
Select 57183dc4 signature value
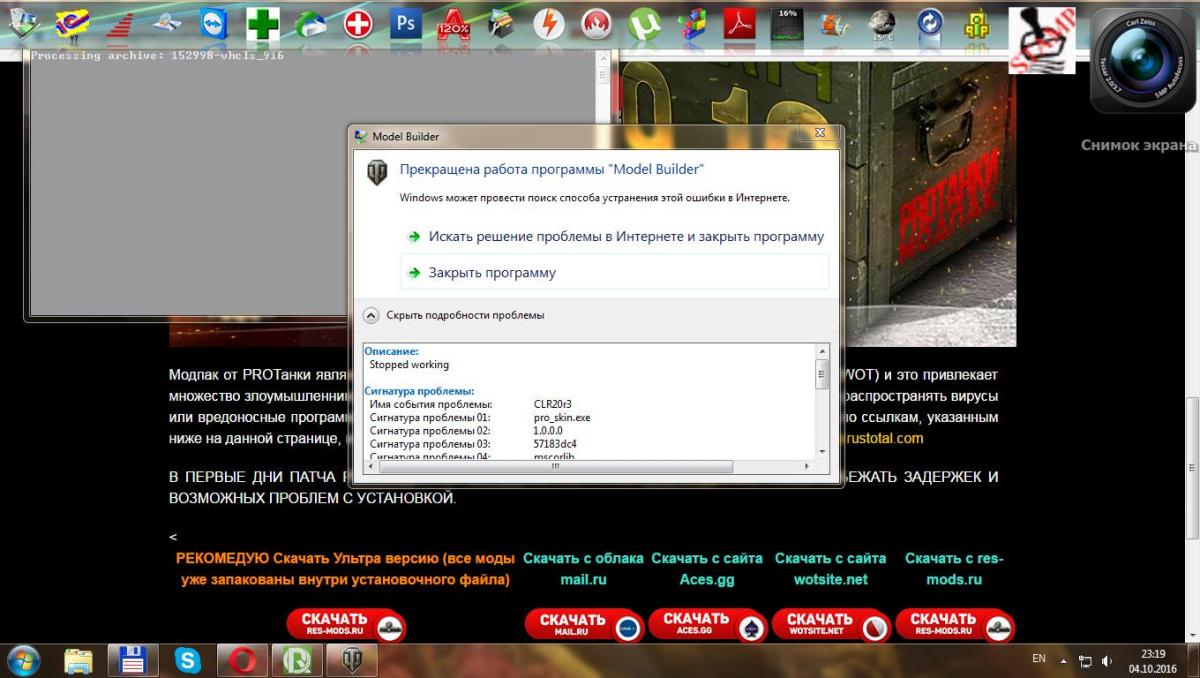point(556,443)
